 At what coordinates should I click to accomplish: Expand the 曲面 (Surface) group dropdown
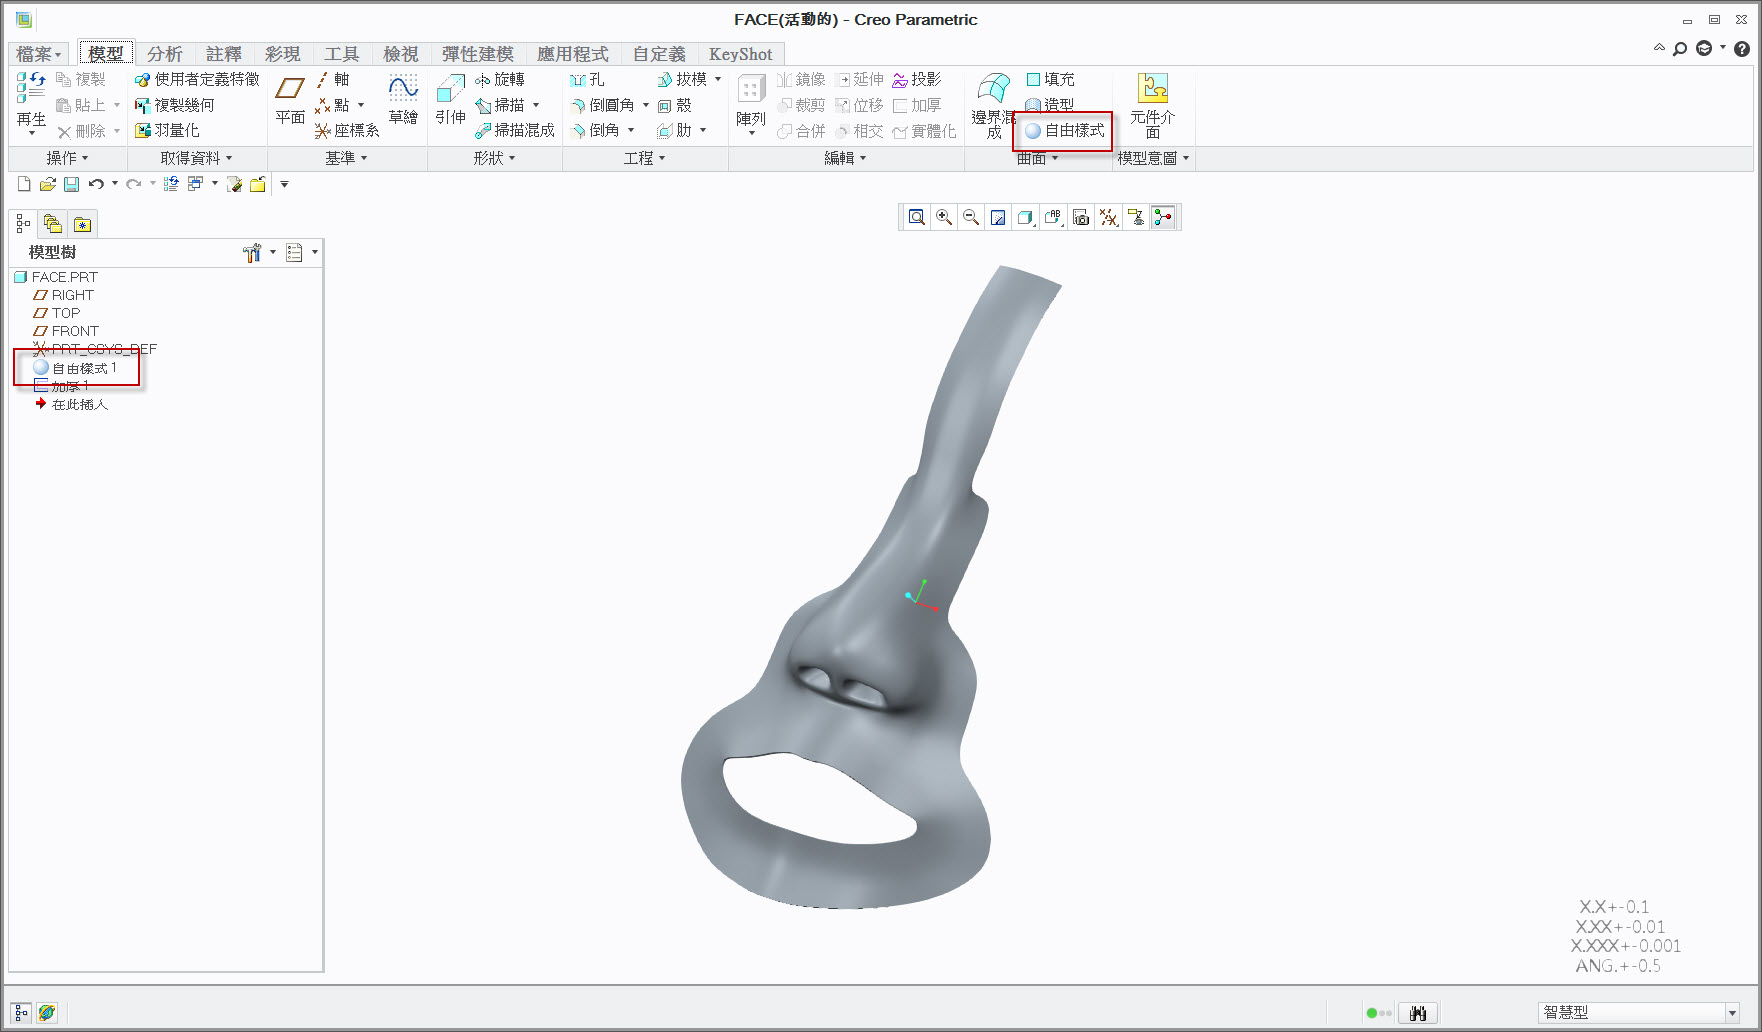(x=1037, y=158)
